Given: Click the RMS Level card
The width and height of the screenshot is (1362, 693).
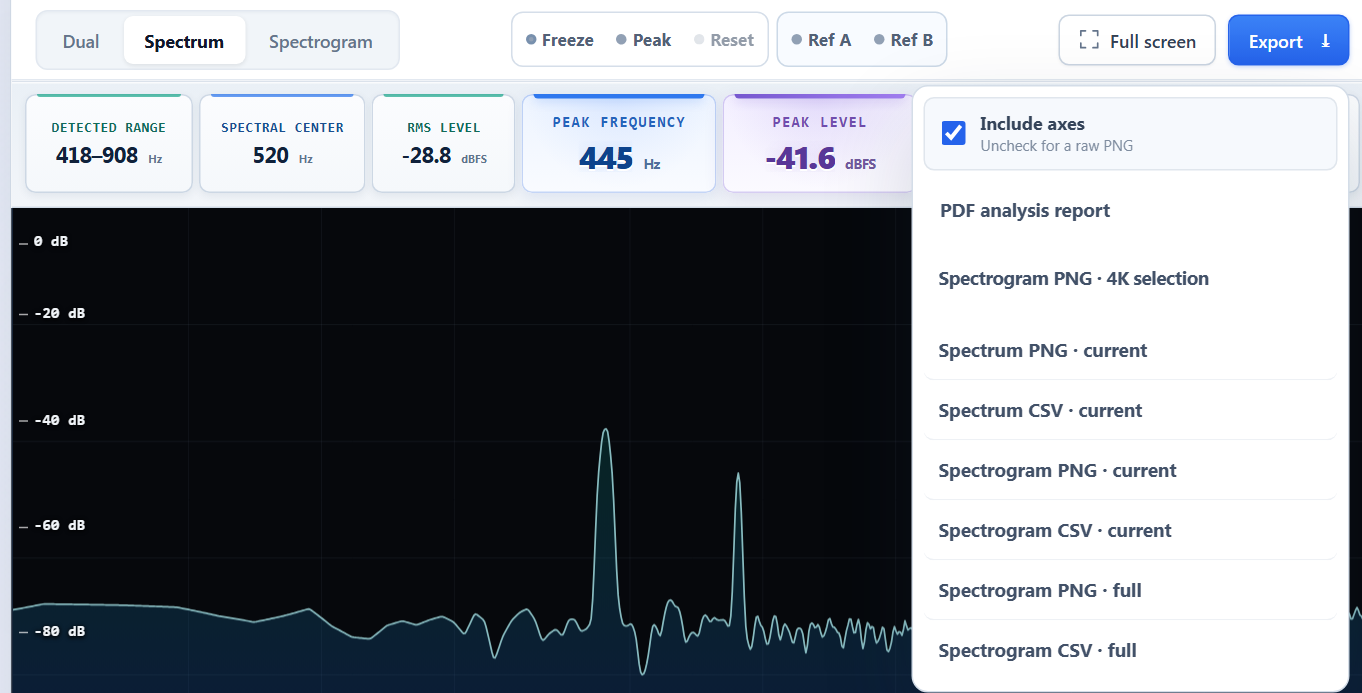Looking at the screenshot, I should tap(444, 143).
